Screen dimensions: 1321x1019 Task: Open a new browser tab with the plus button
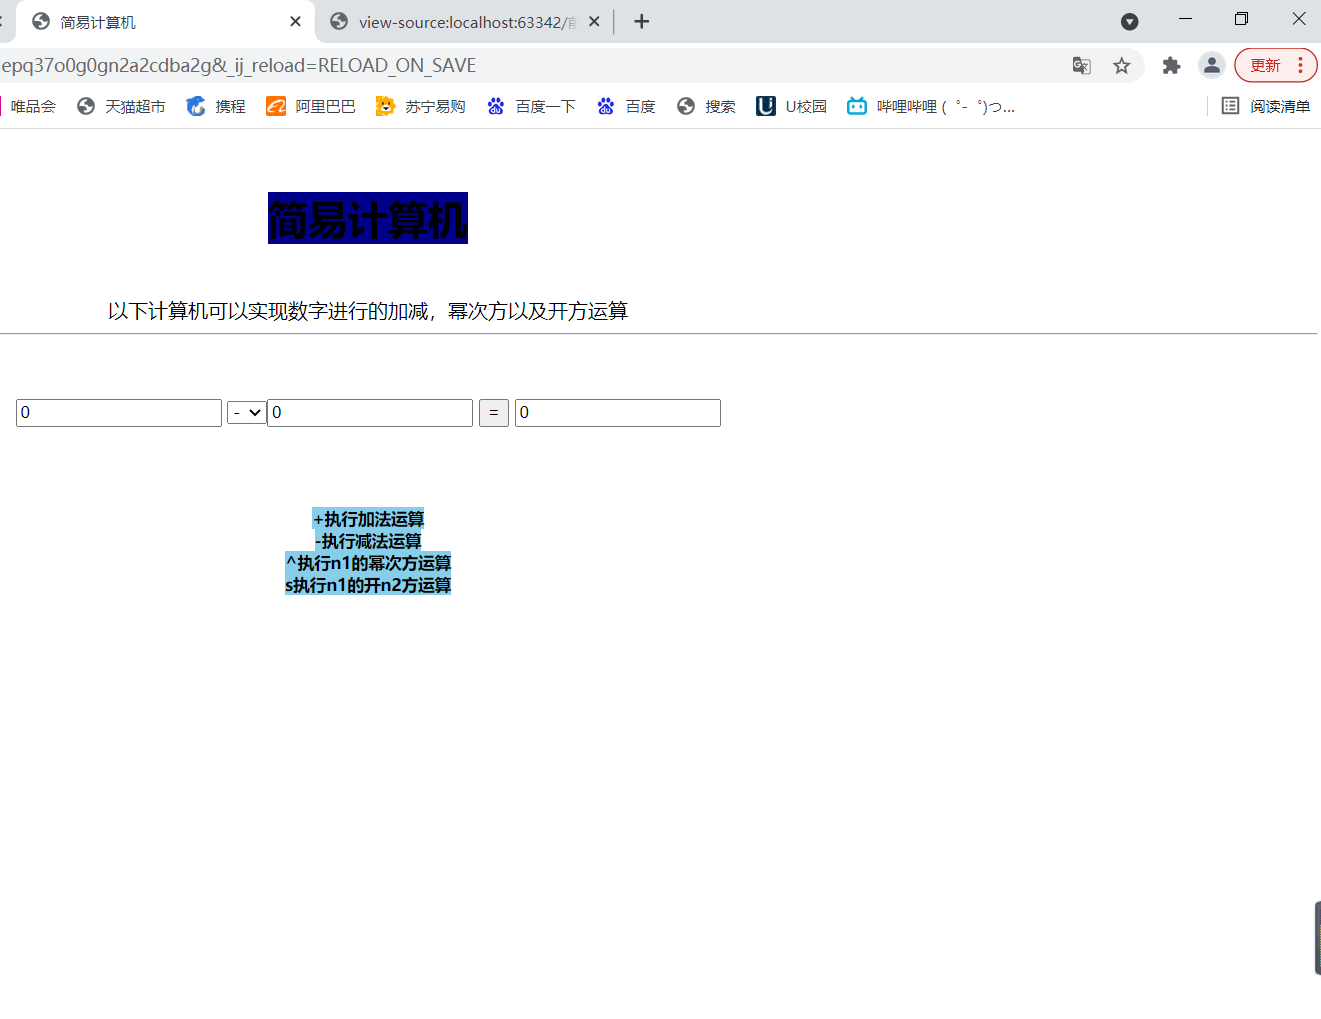tap(641, 20)
